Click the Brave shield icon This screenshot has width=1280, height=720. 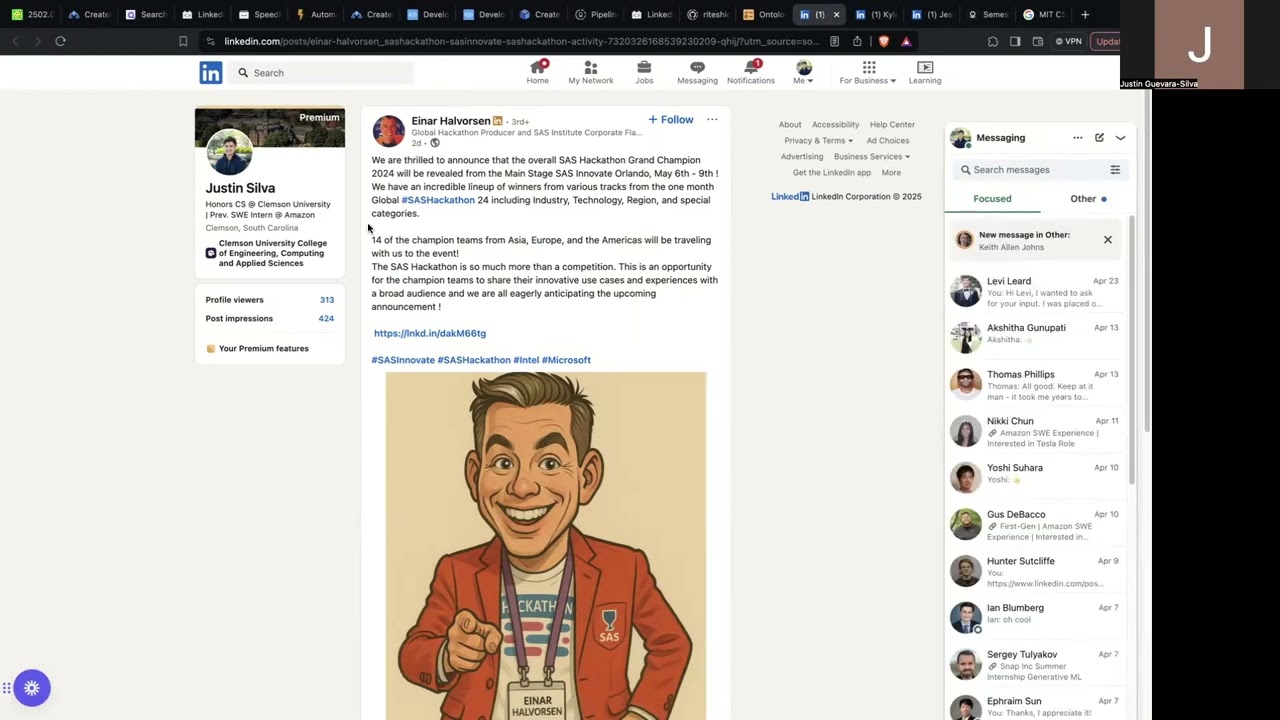[x=883, y=41]
